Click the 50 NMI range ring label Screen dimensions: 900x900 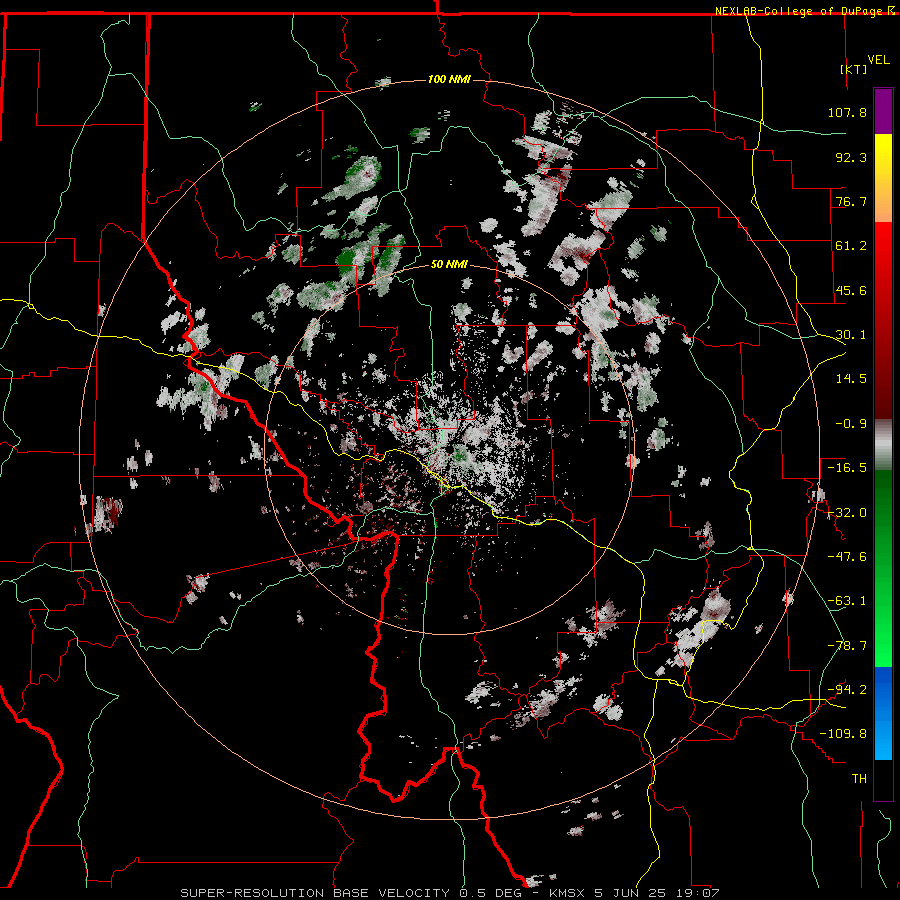tap(449, 265)
